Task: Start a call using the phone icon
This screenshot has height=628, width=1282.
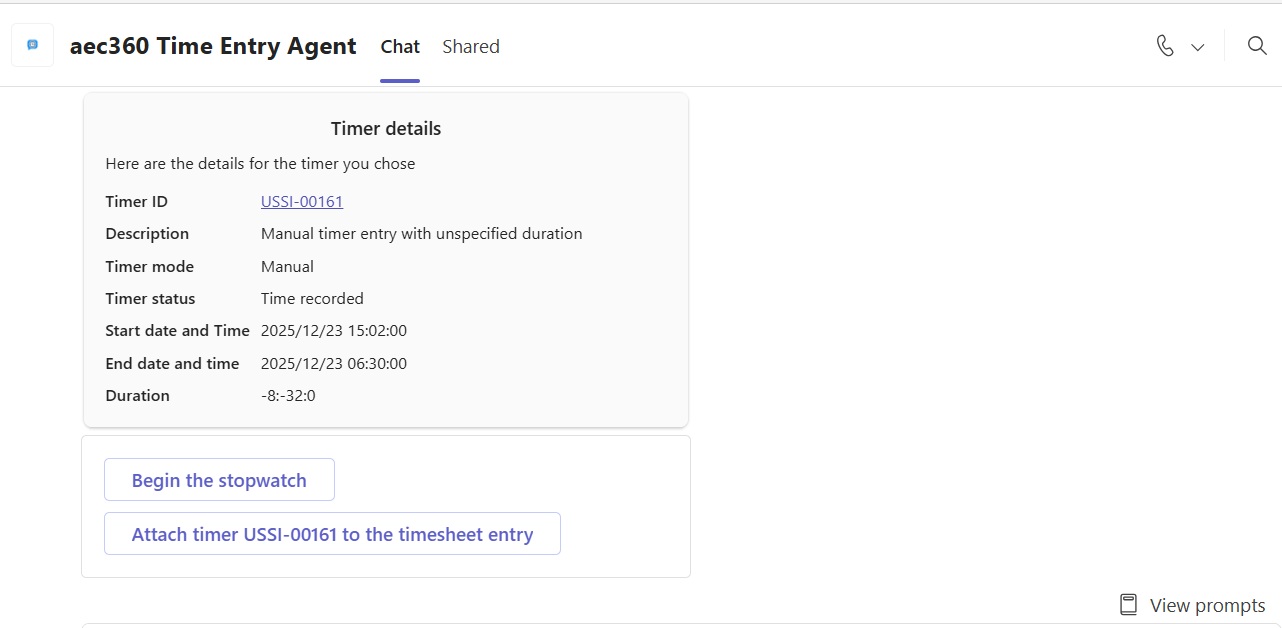Action: [1165, 46]
